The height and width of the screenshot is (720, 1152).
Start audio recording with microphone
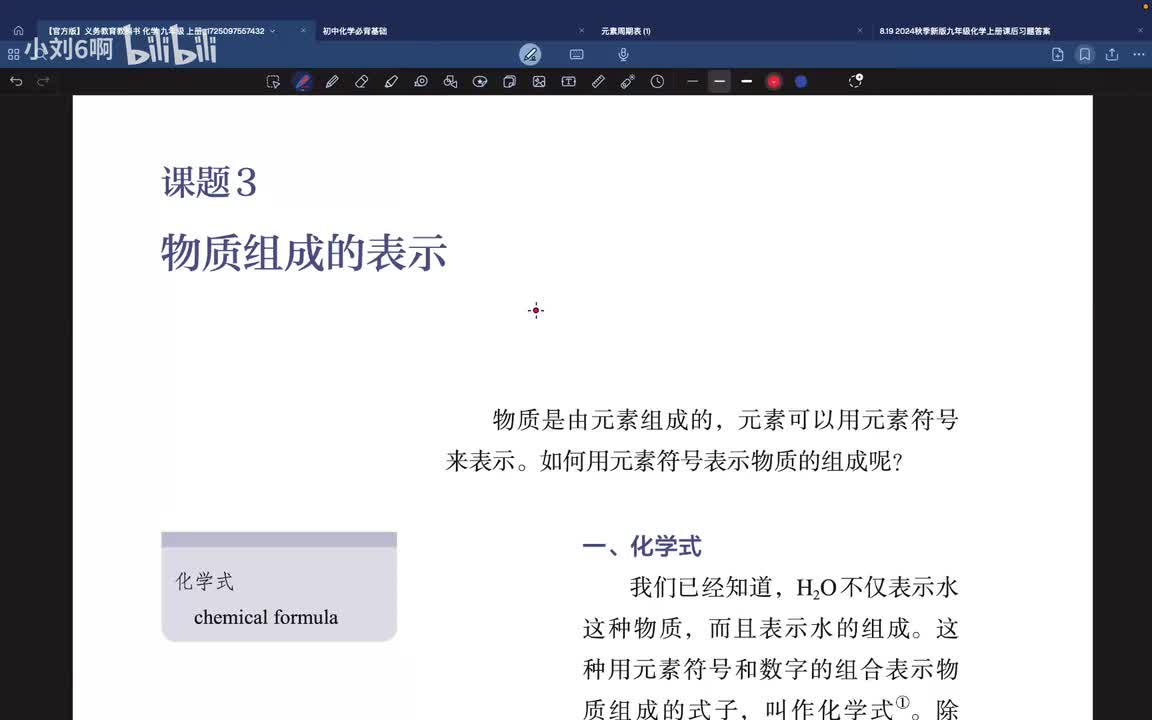623,54
